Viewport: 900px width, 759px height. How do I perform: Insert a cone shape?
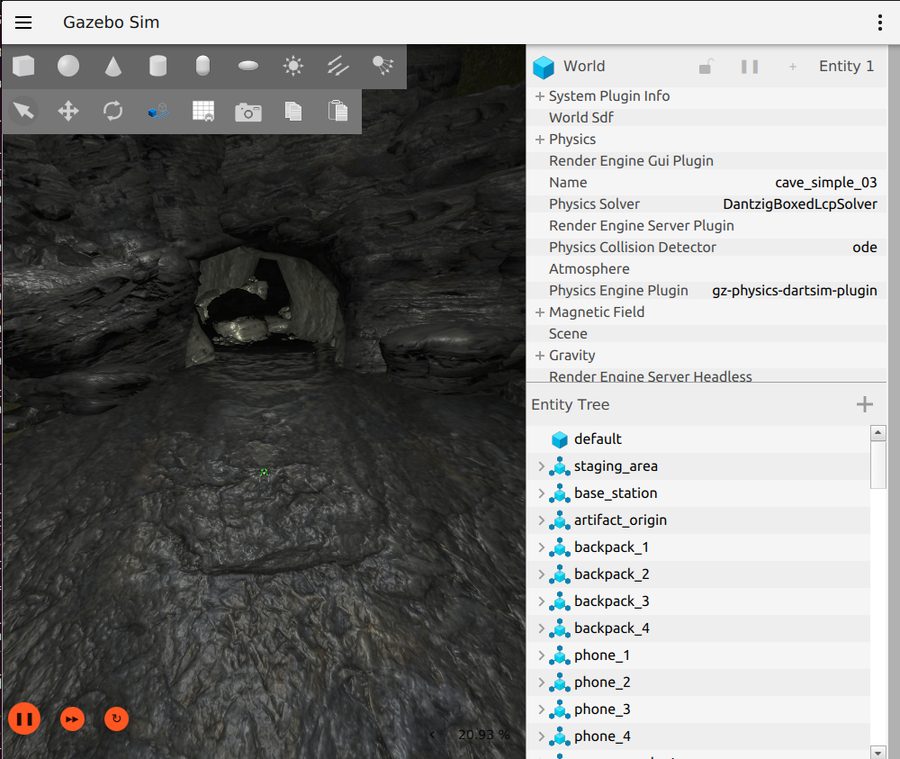[x=113, y=66]
